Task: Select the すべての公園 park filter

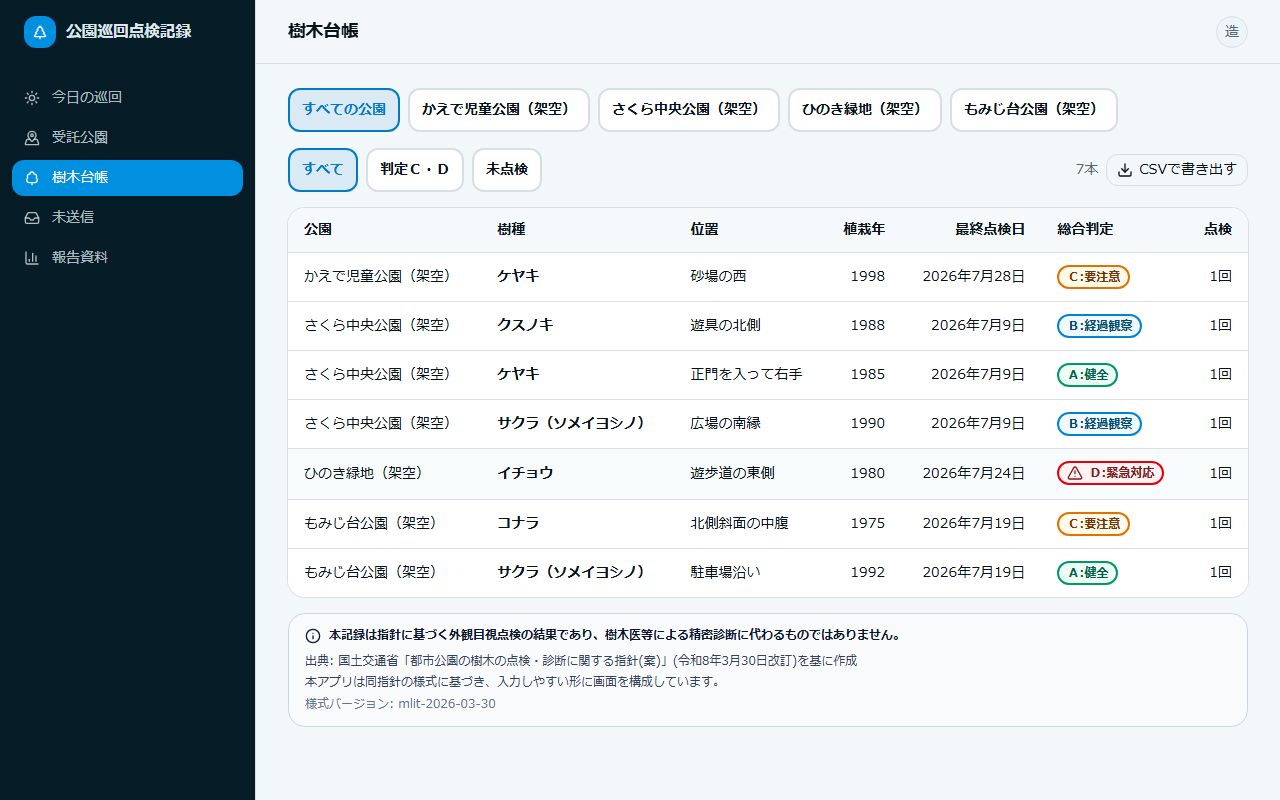Action: pos(344,110)
